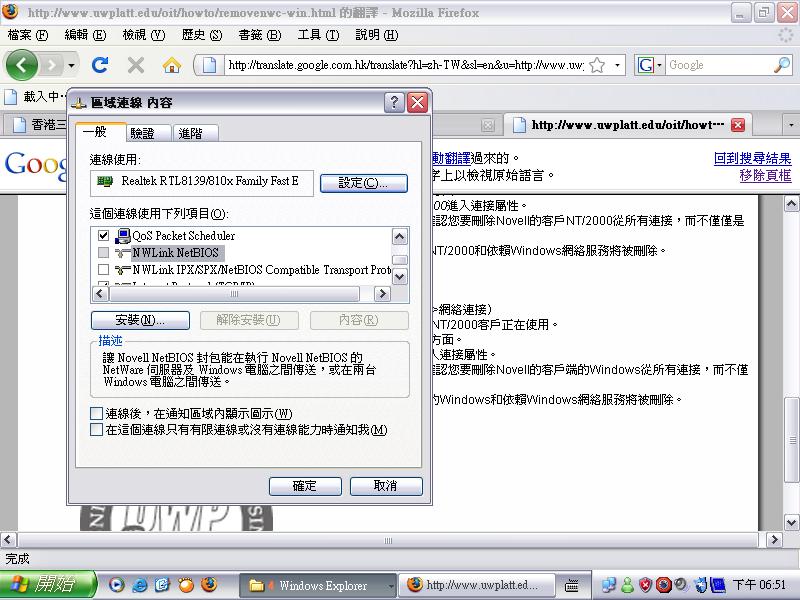This screenshot has height=600, width=800.
Task: Click the Google search input field
Action: [x=718, y=65]
